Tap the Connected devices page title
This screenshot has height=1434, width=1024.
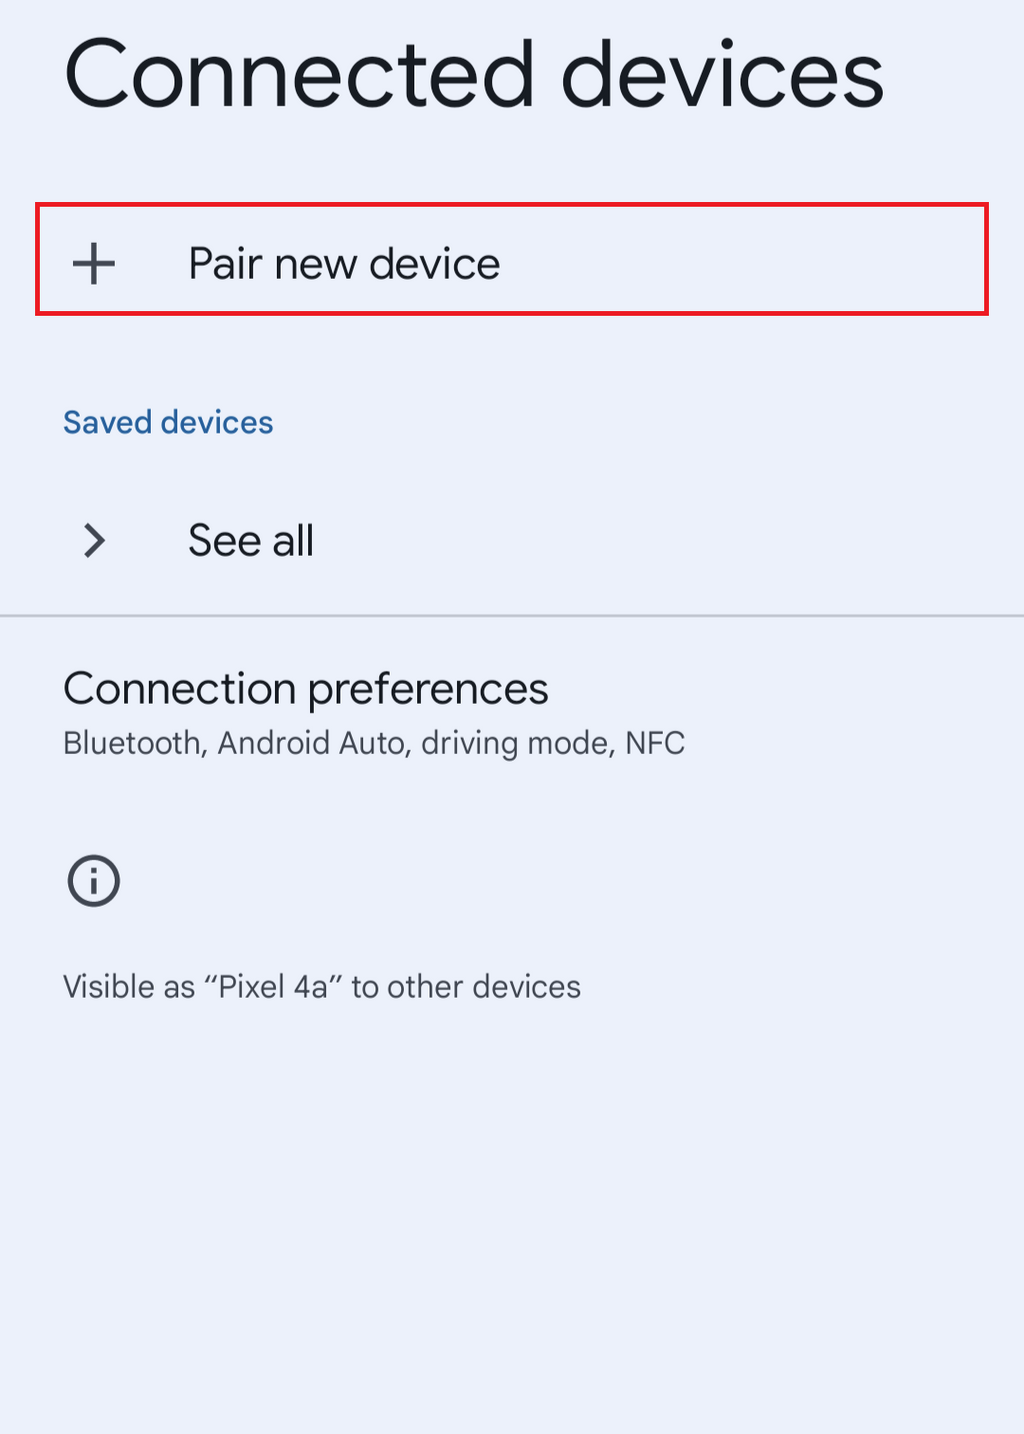pyautogui.click(x=474, y=76)
